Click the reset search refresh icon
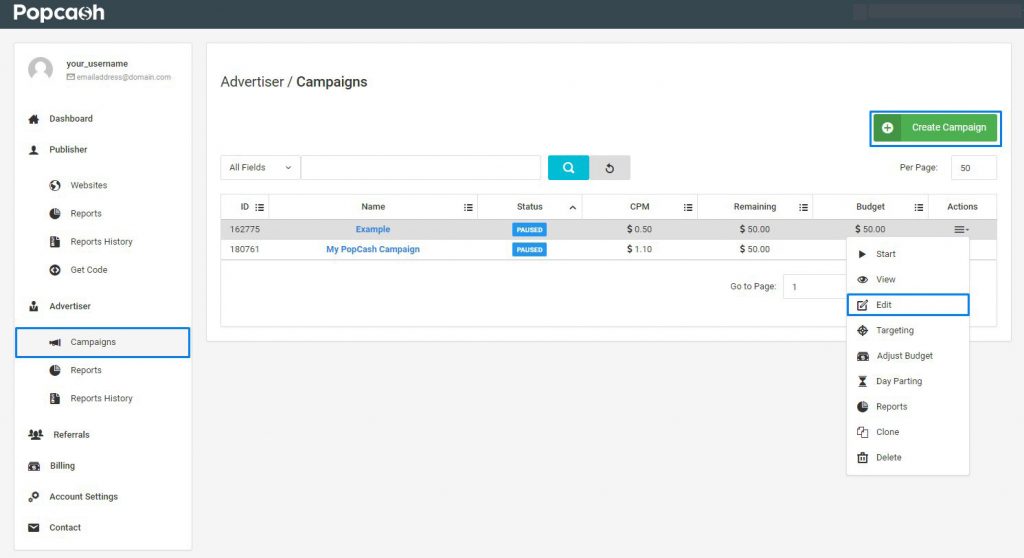Screen dimensions: 1024x558 pos(609,168)
